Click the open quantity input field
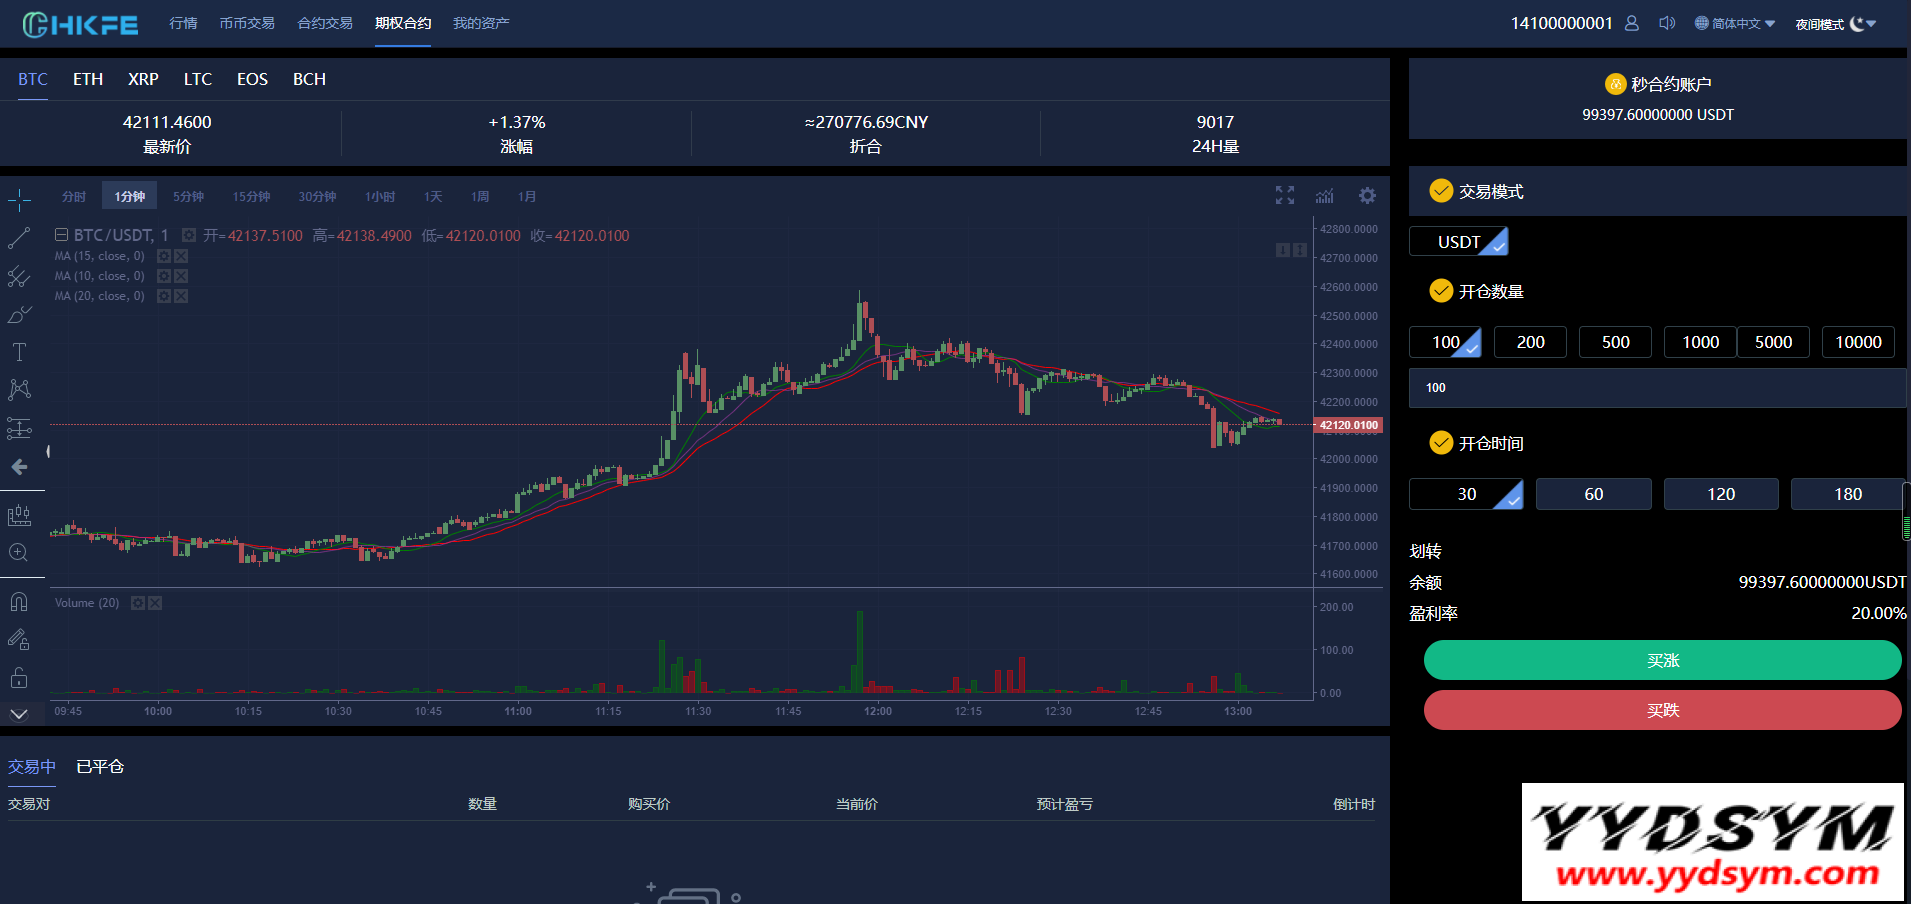This screenshot has width=1911, height=904. 1657,388
